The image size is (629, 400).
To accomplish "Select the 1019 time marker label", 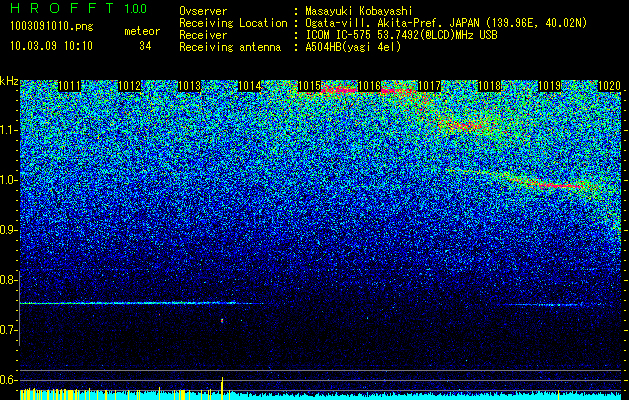I will 550,86.
